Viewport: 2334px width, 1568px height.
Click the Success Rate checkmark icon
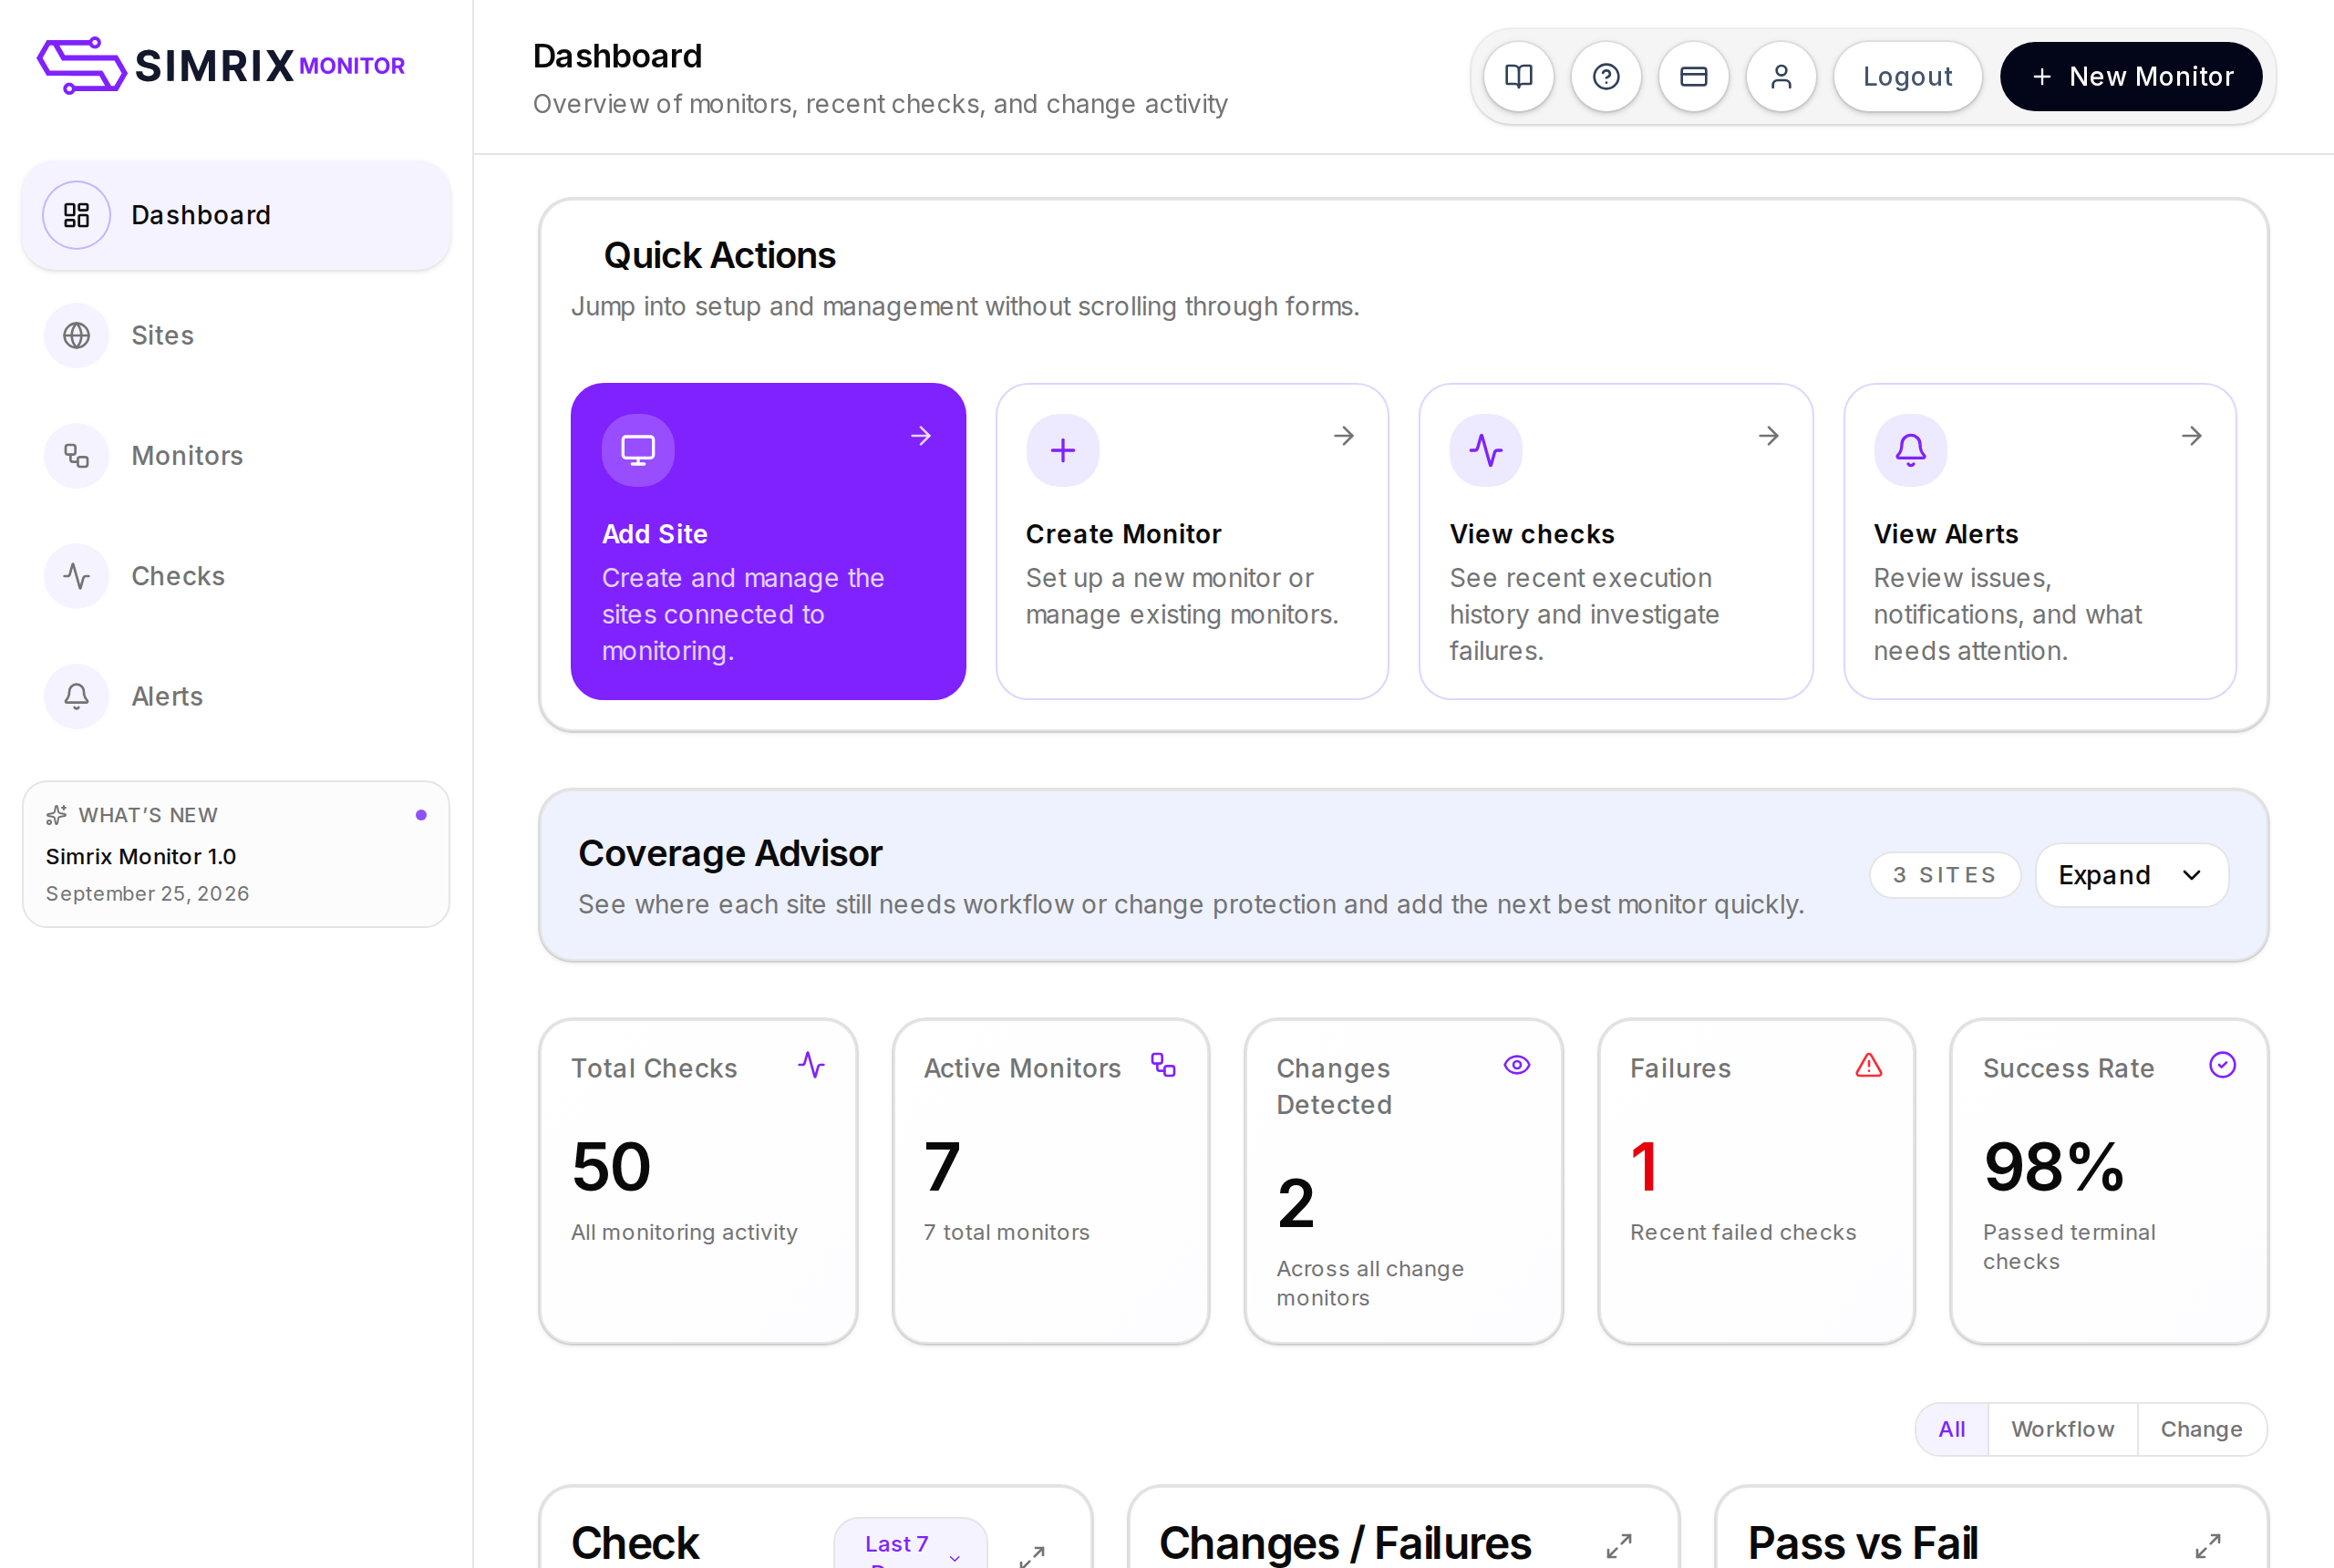[2222, 1065]
